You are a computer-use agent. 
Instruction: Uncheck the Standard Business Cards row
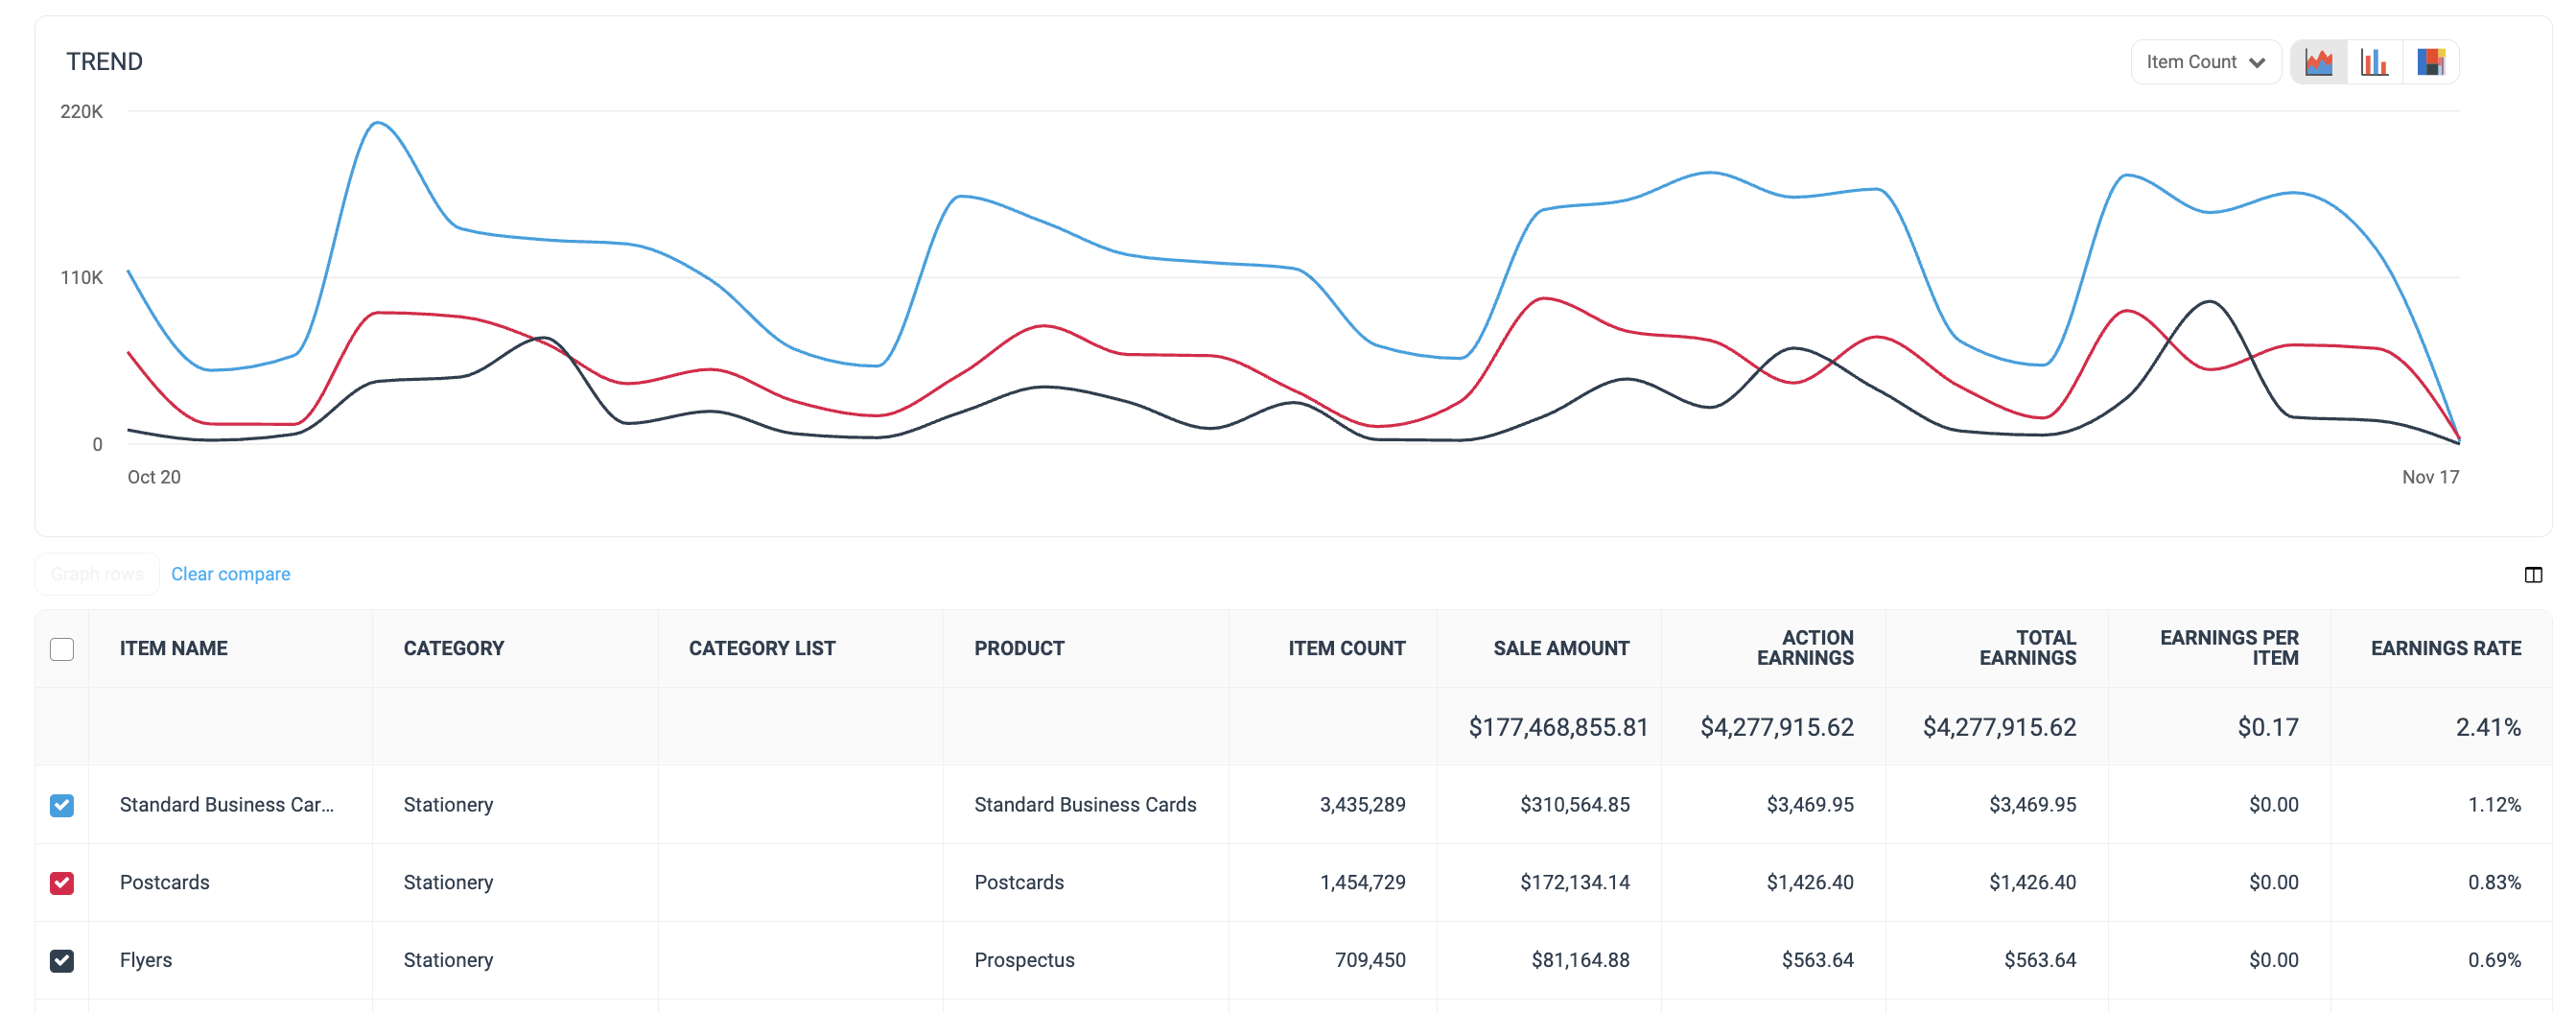(62, 805)
